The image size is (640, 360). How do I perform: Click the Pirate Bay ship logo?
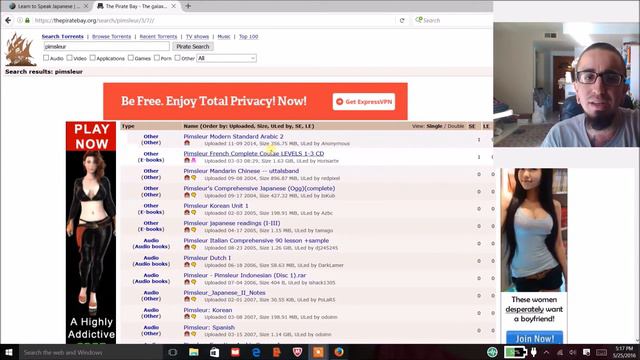[x=20, y=50]
